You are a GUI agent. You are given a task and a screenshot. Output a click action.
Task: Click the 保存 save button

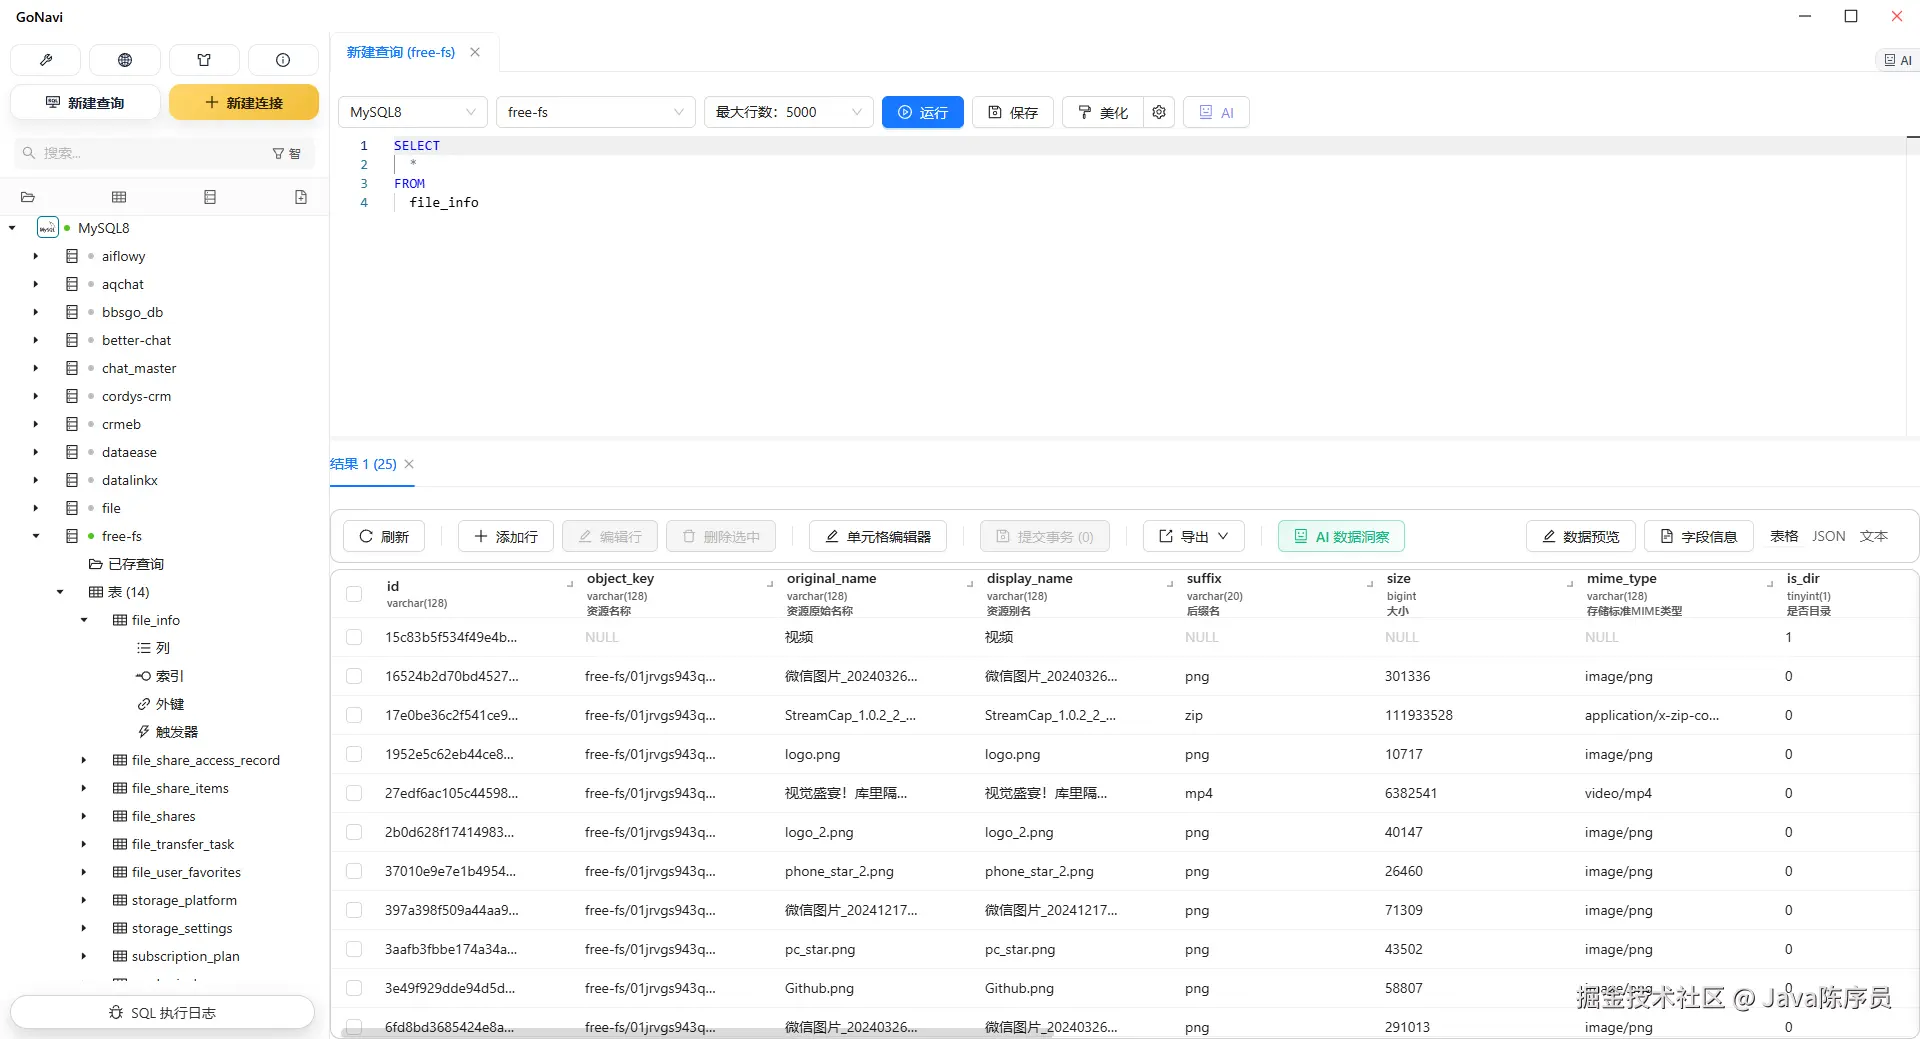pyautogui.click(x=1013, y=112)
